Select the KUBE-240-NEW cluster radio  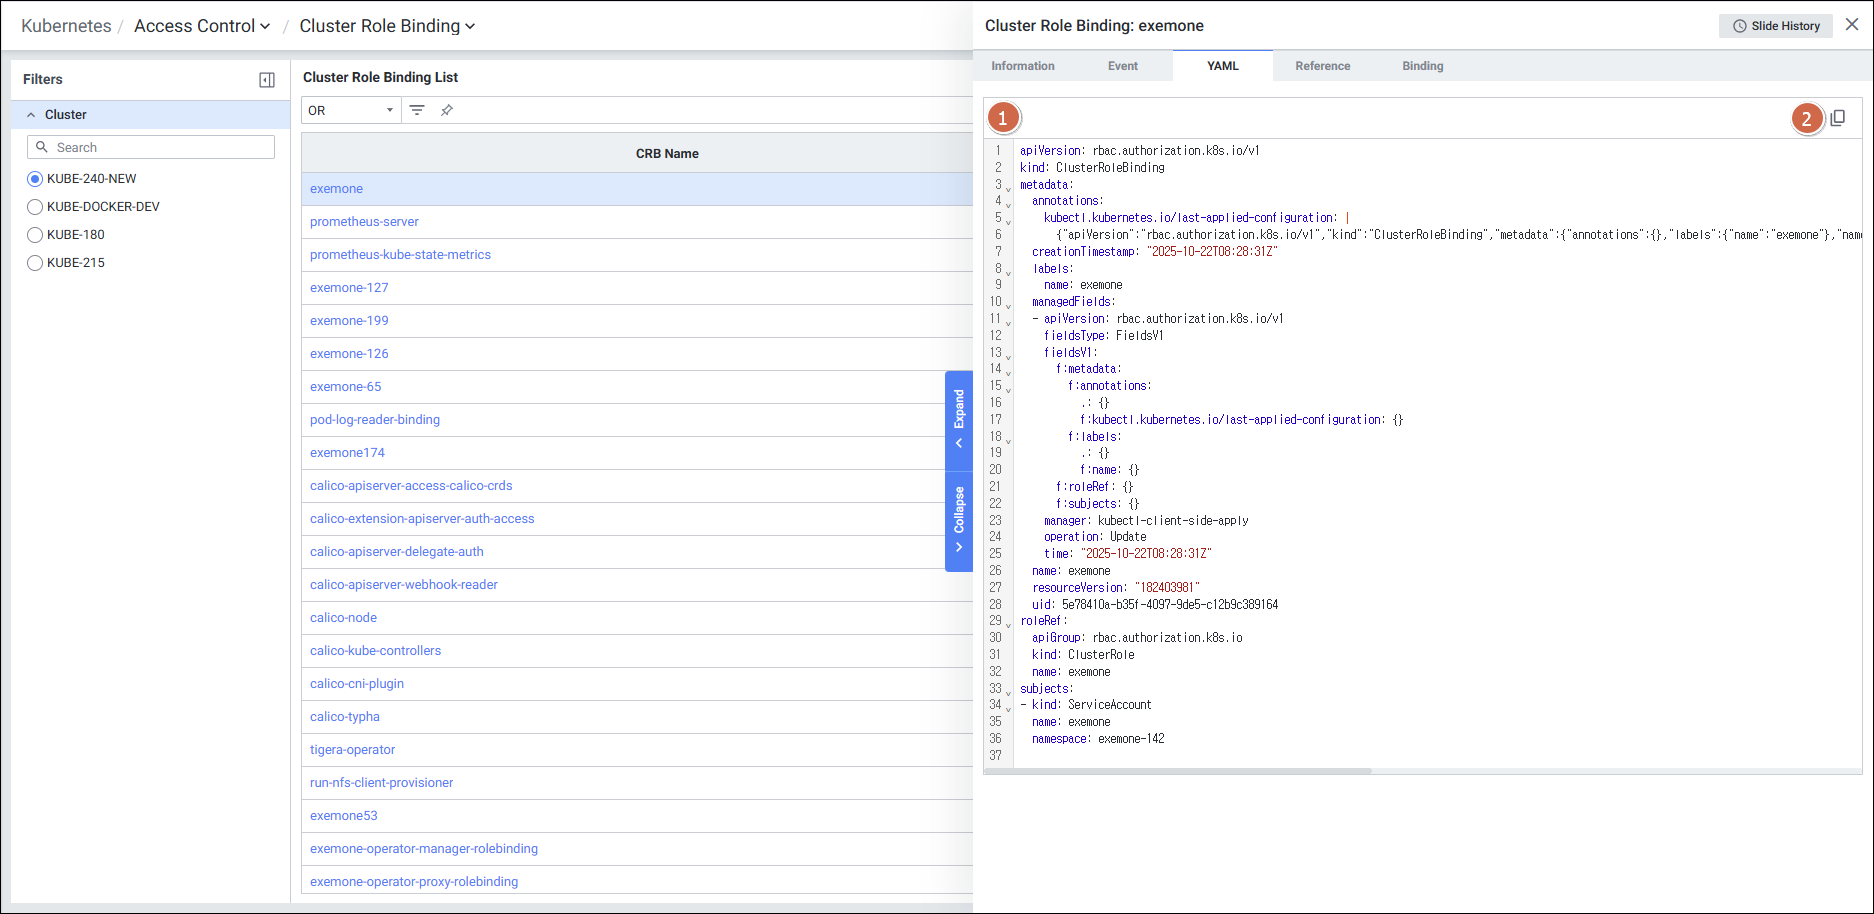coord(35,179)
